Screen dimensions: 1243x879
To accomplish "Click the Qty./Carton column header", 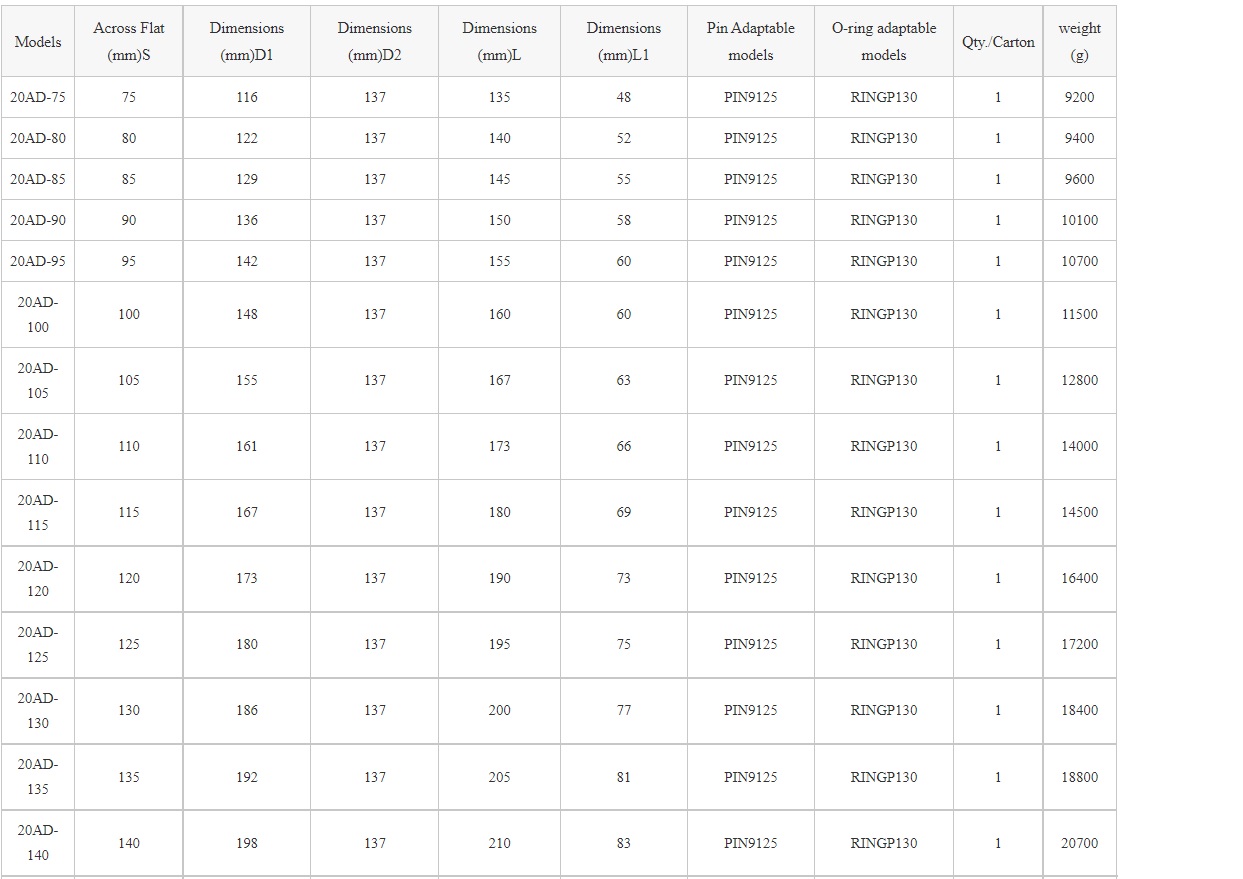I will coord(998,42).
